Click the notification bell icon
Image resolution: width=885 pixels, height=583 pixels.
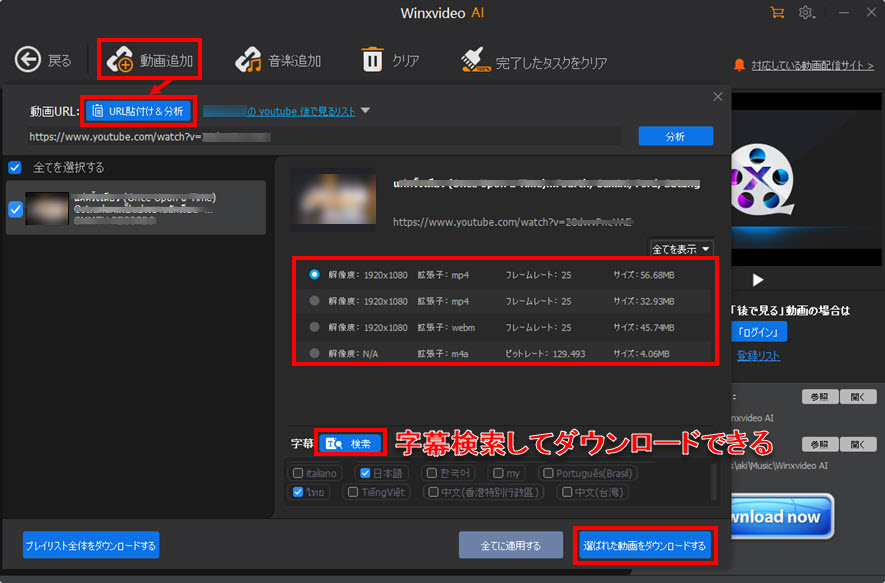pos(739,65)
